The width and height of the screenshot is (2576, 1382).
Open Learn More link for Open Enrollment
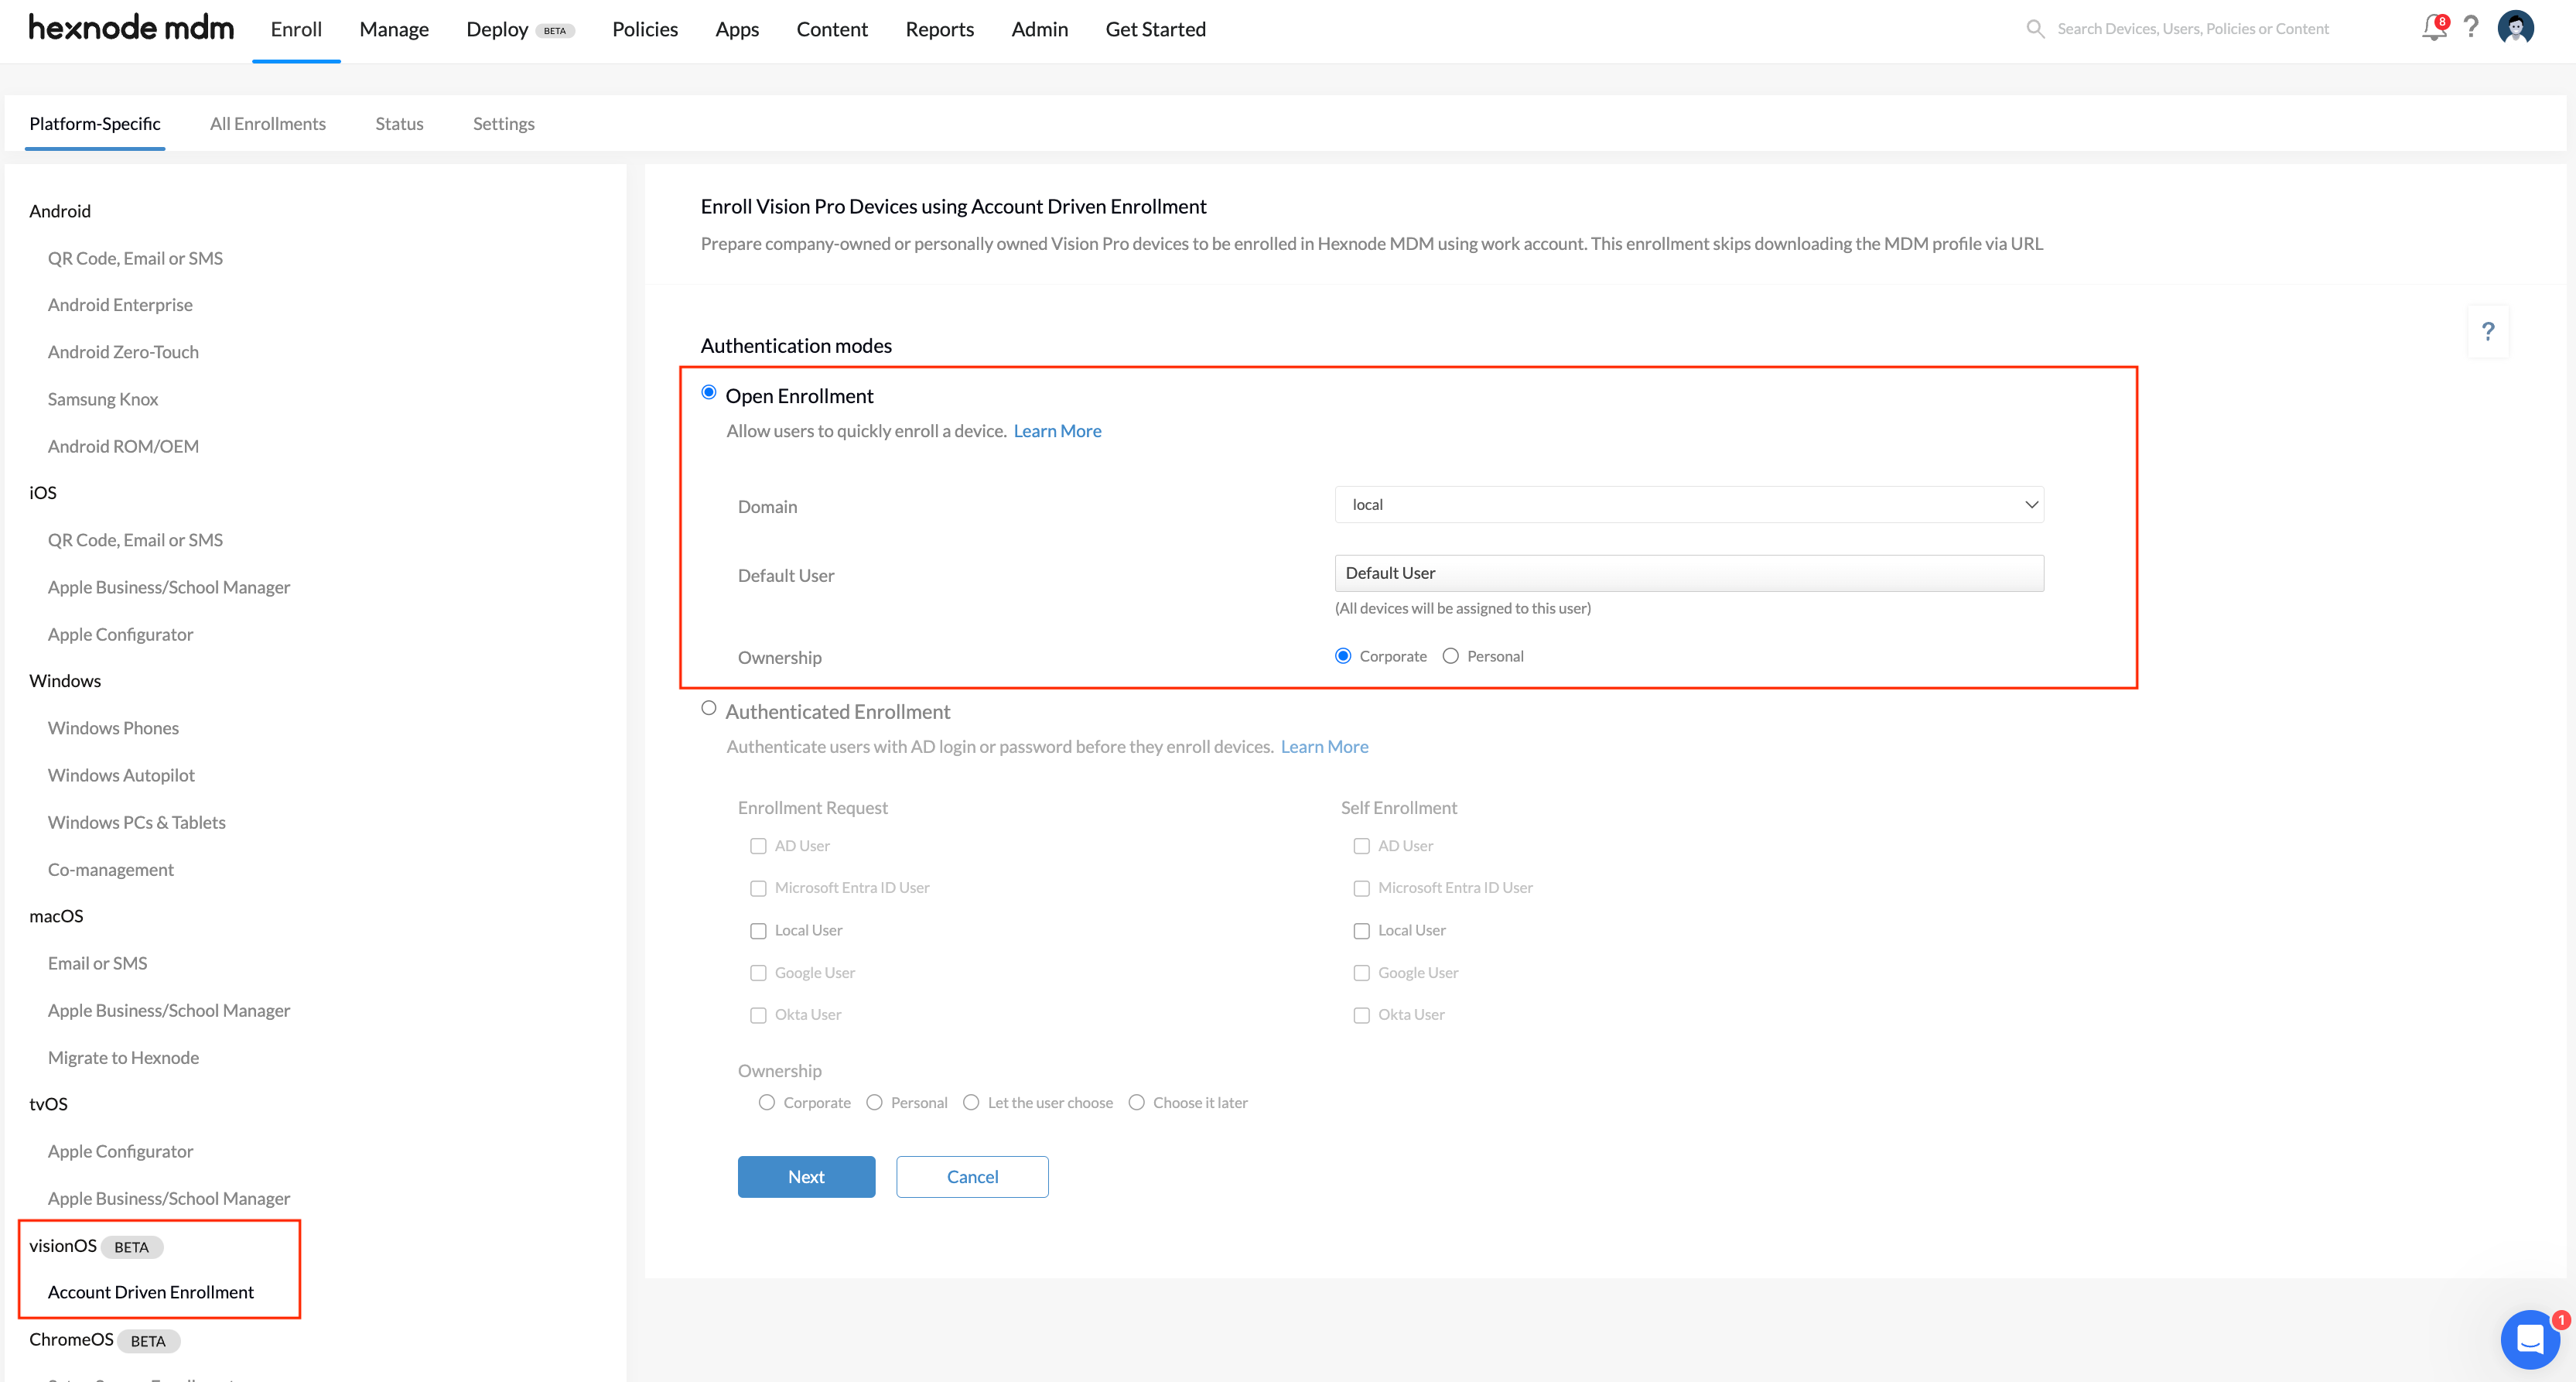1057,431
